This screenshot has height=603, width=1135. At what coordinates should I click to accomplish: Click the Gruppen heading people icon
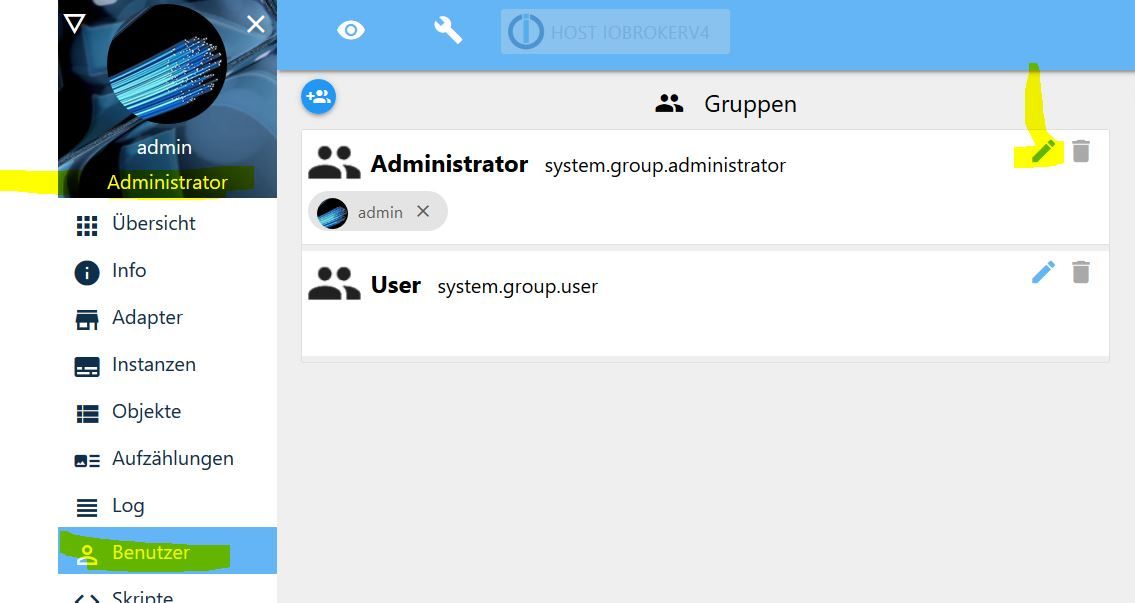tap(669, 104)
